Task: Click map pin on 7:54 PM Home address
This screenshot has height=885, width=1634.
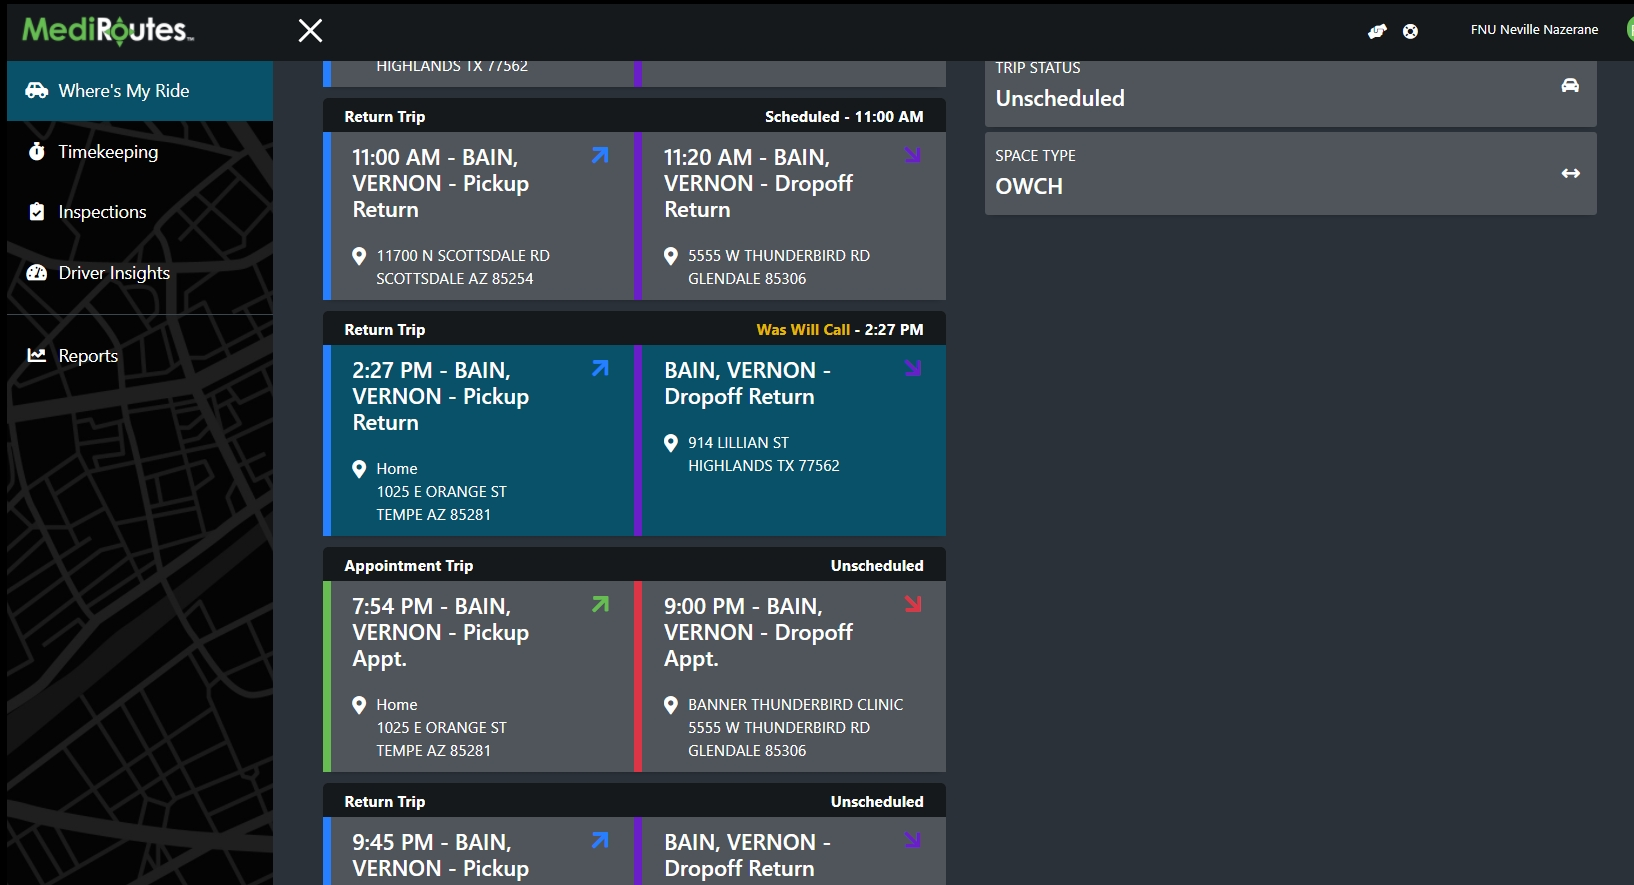Action: pyautogui.click(x=359, y=705)
